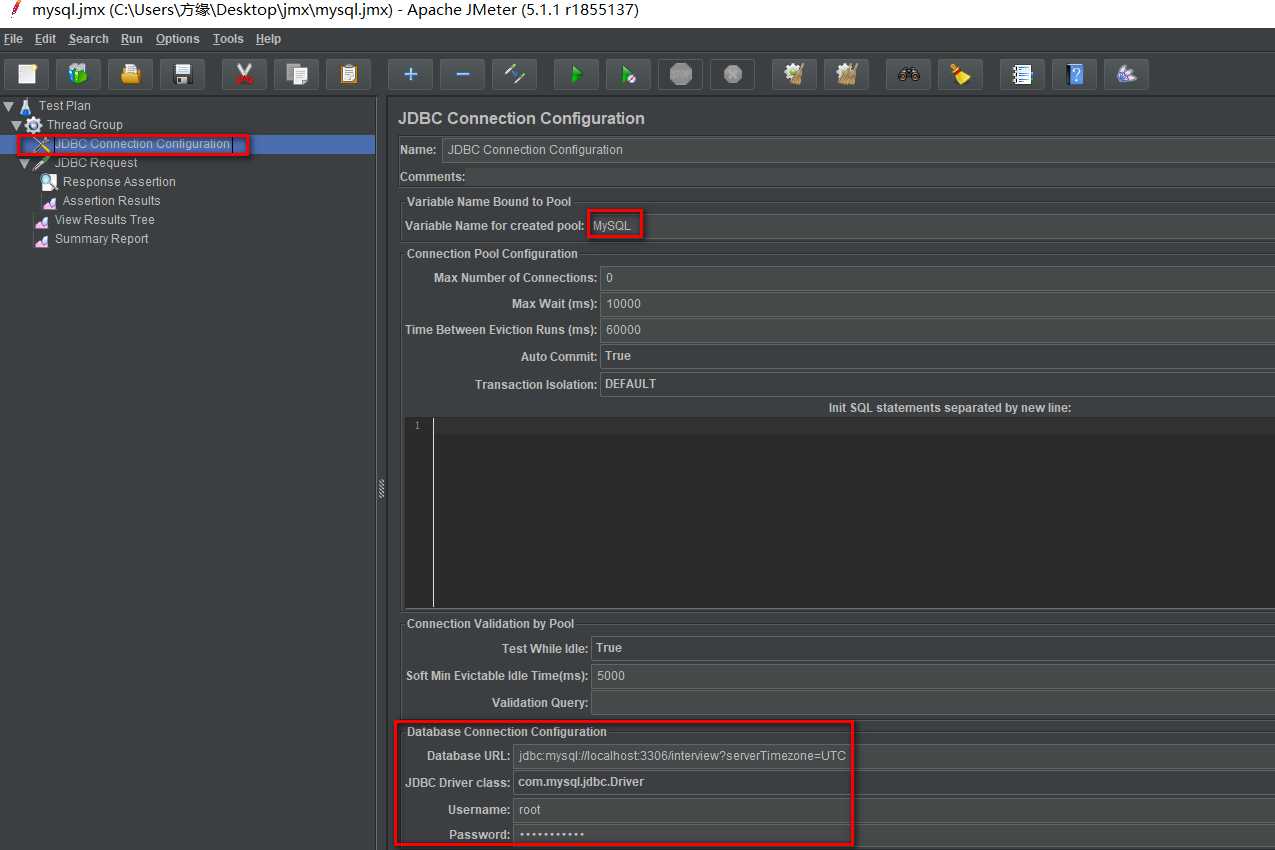Open the Templates toolbar icon
This screenshot has width=1275, height=850.
tap(78, 74)
